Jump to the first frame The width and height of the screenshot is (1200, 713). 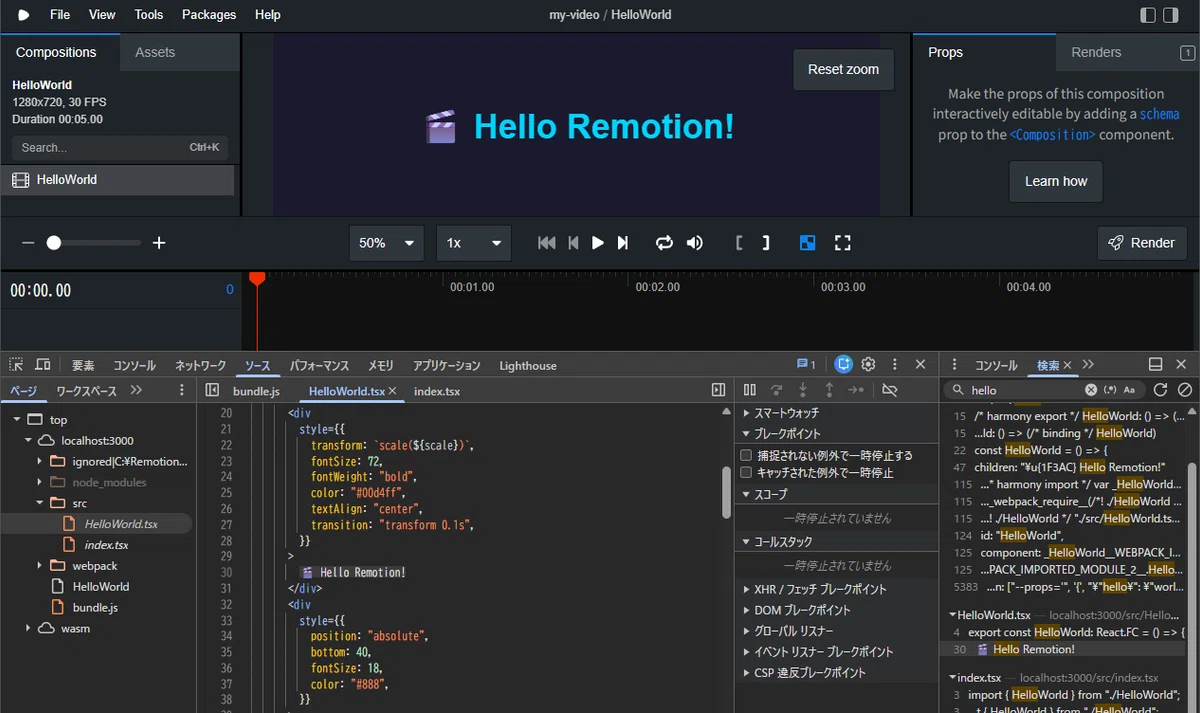pyautogui.click(x=547, y=243)
